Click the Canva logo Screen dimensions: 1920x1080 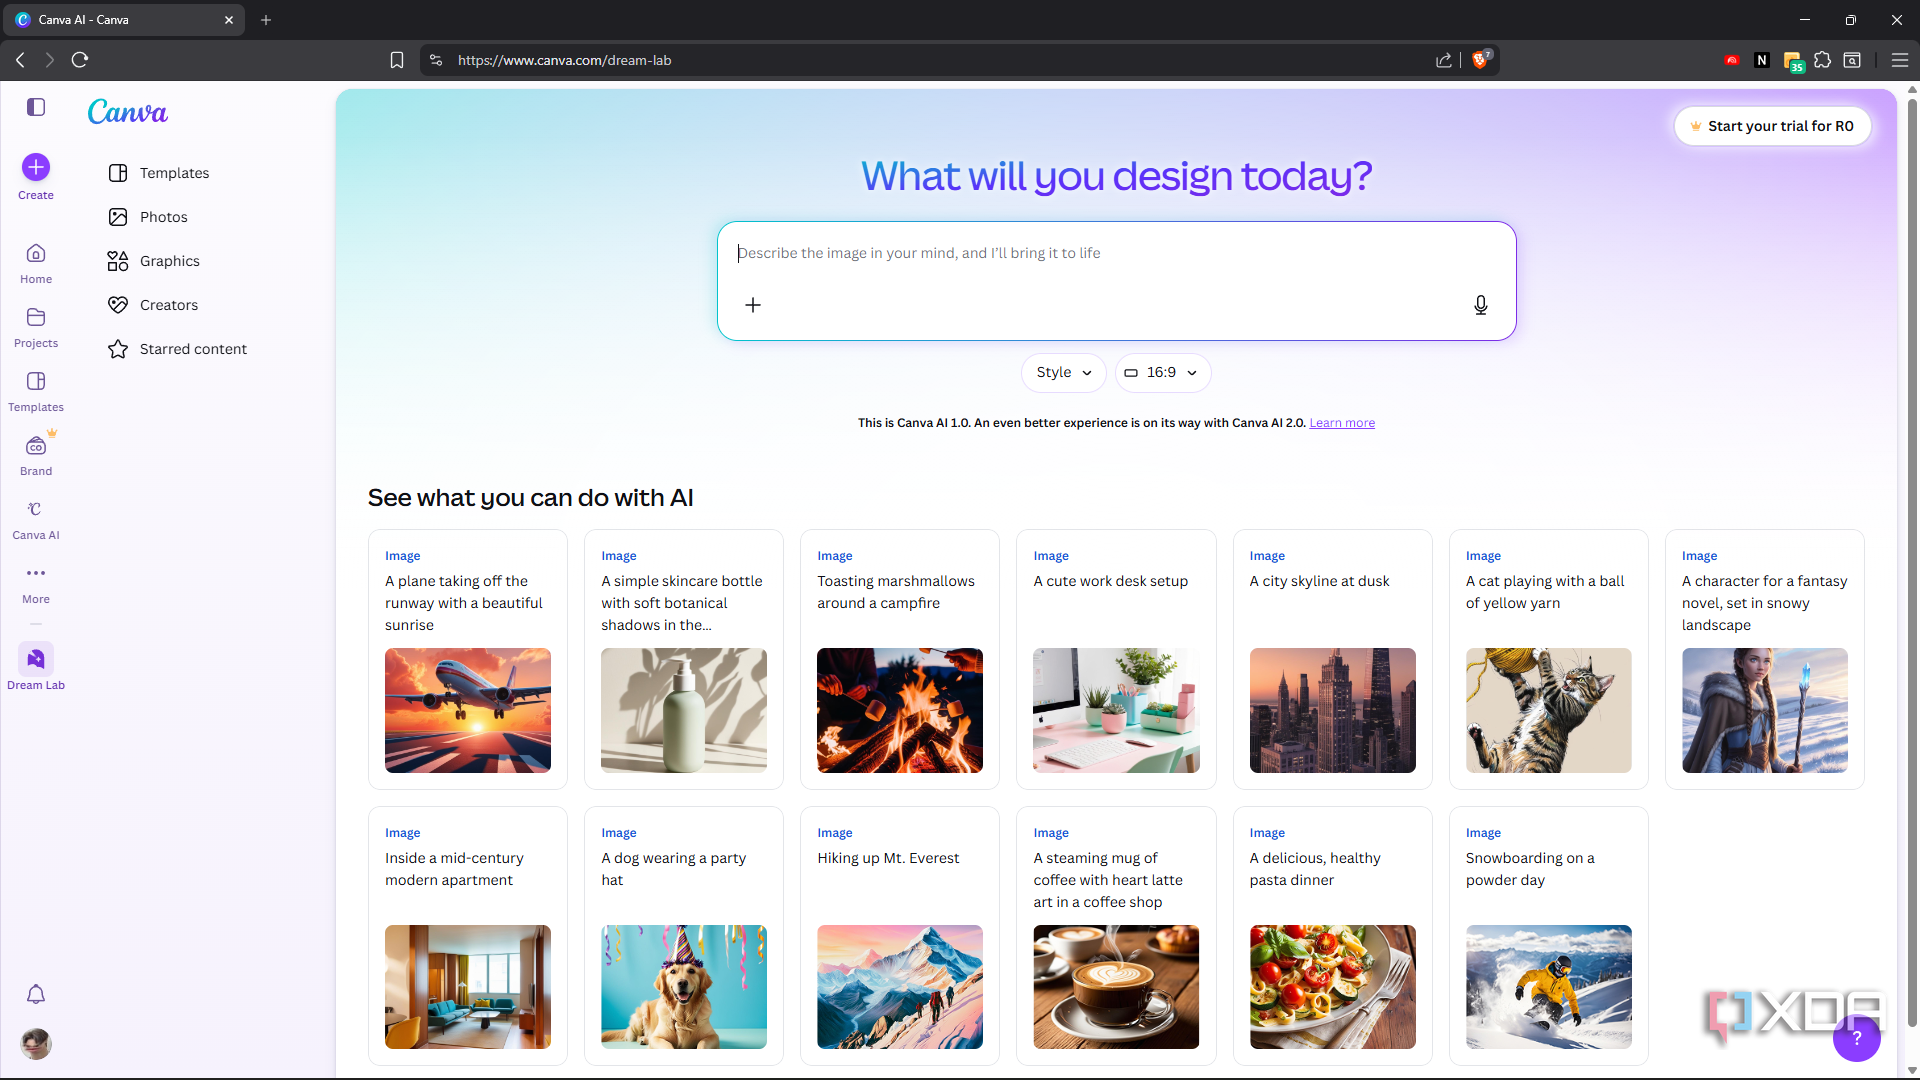pyautogui.click(x=128, y=112)
